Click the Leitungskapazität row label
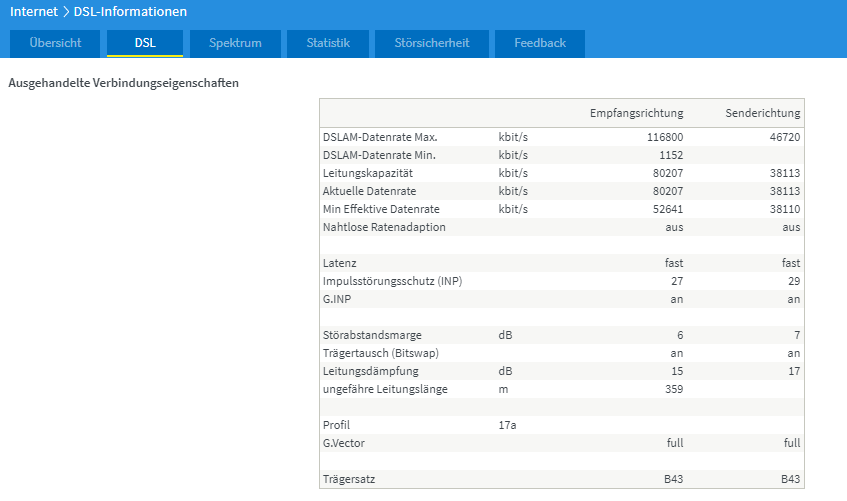The width and height of the screenshot is (847, 501). [x=367, y=173]
